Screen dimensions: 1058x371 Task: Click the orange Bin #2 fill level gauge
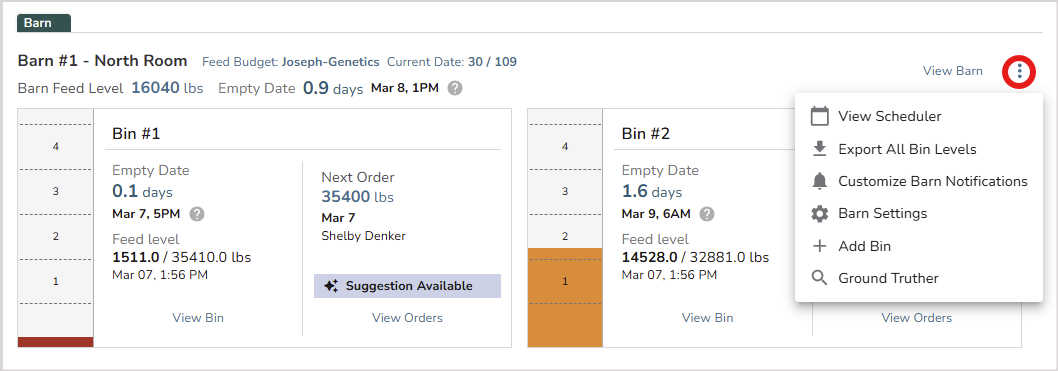(565, 297)
